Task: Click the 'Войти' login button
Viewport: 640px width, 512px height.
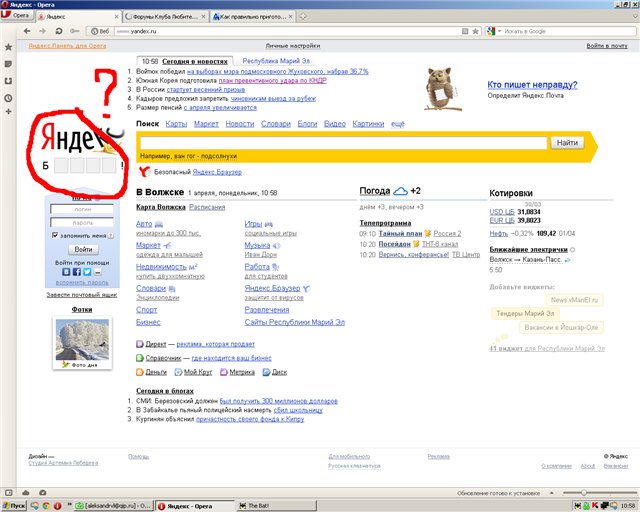Action: pos(84,249)
